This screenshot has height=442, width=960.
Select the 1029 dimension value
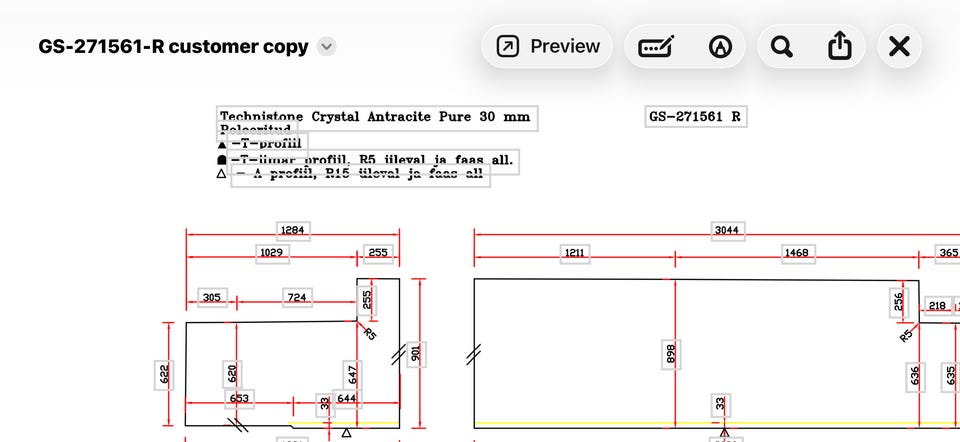[272, 253]
